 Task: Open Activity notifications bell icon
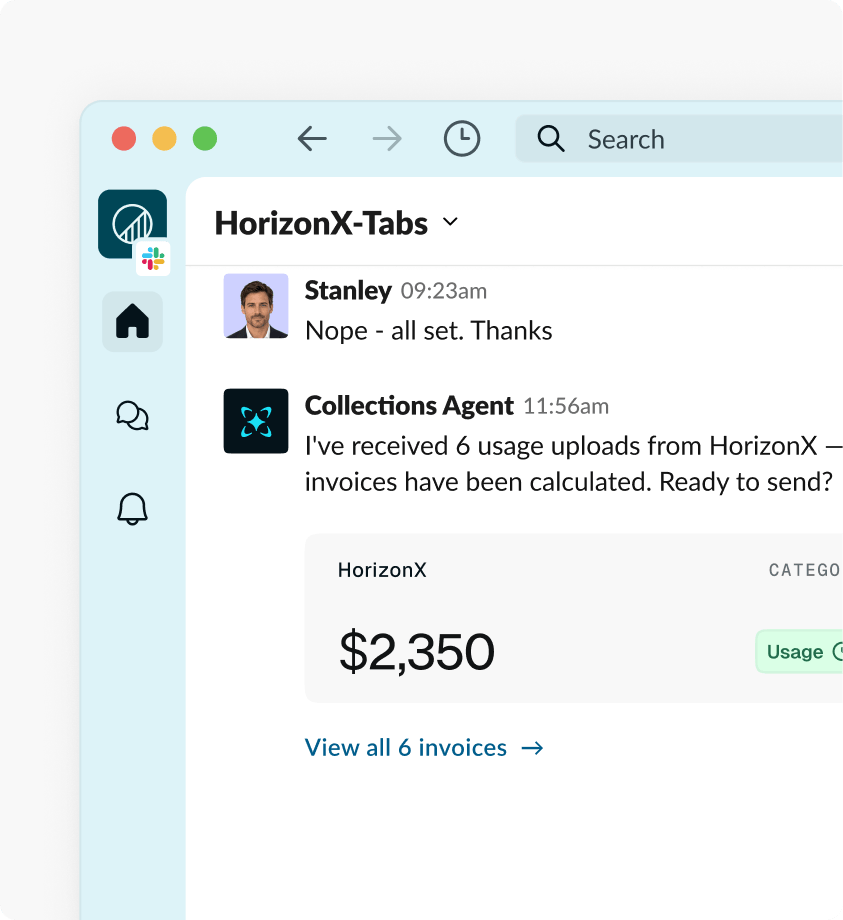pos(133,509)
